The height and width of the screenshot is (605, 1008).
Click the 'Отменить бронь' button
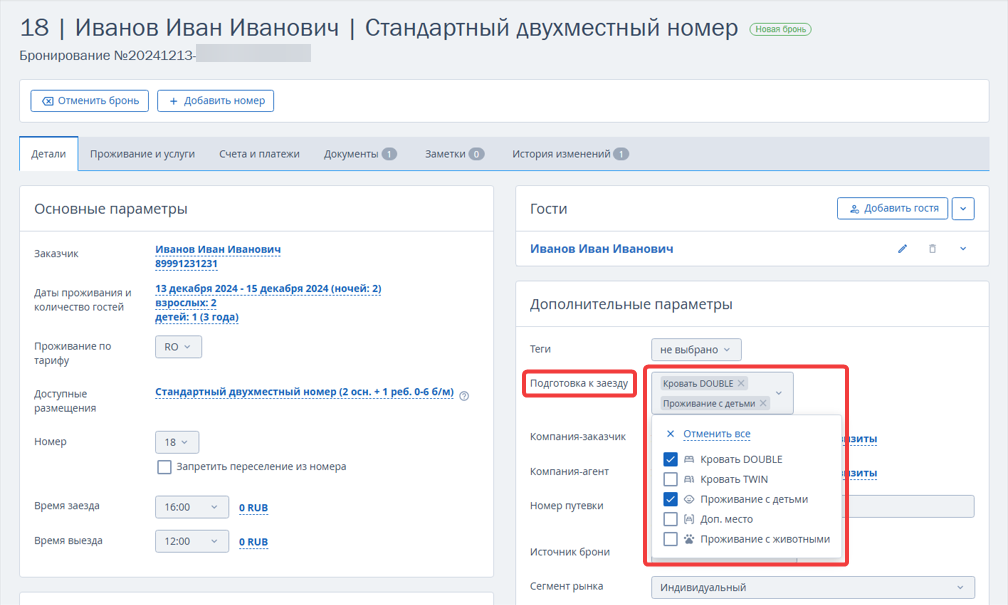(90, 101)
